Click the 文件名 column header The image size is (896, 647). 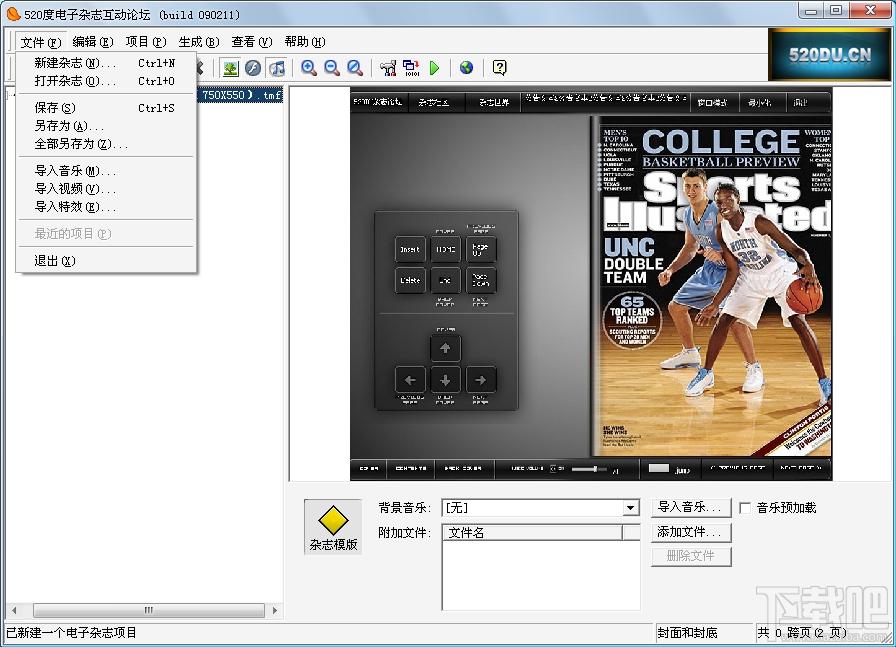point(532,533)
